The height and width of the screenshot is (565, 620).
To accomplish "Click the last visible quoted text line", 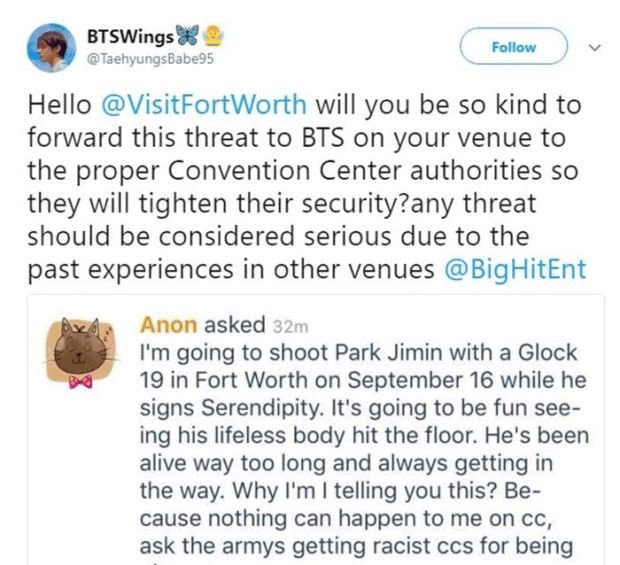I will point(357,546).
